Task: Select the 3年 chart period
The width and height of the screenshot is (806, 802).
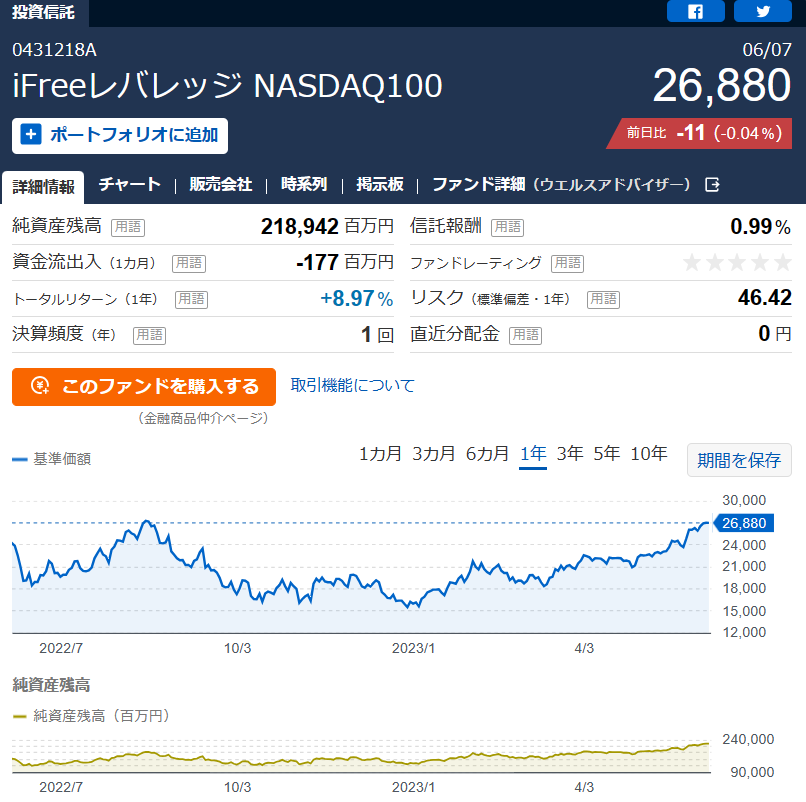Action: click(570, 454)
